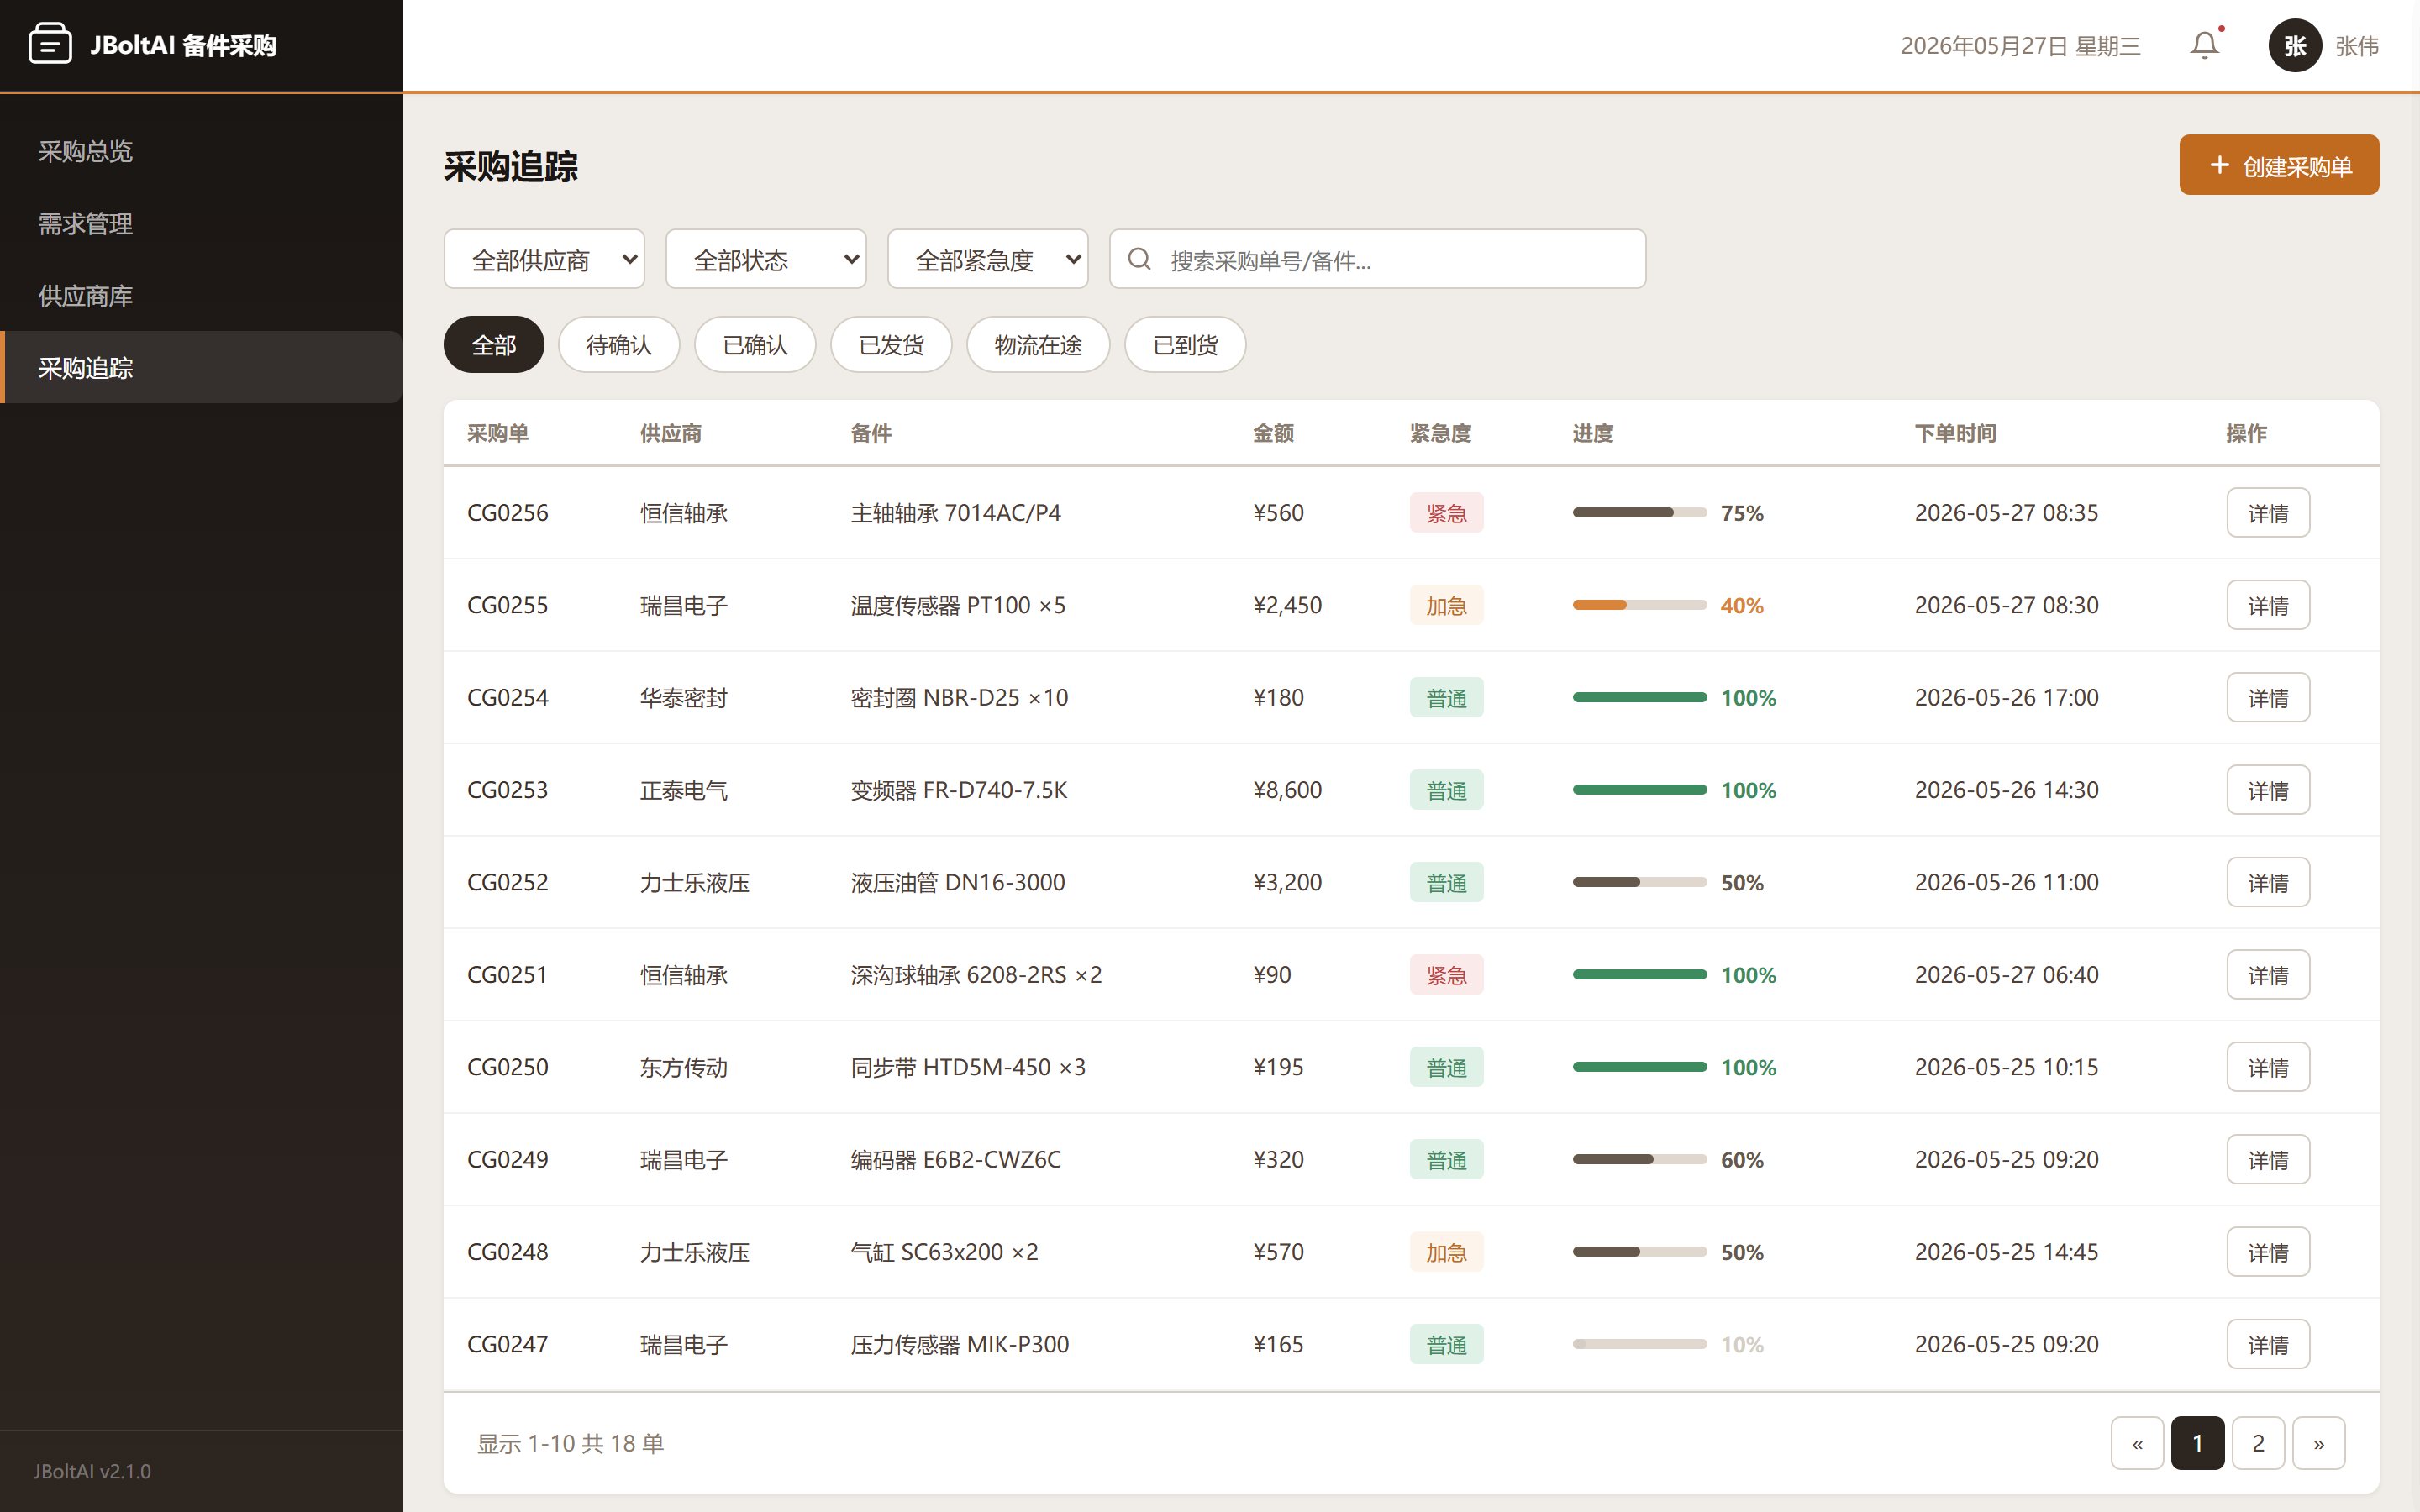Open 详情 for order CG0247
This screenshot has width=2420, height=1512.
2268,1344
